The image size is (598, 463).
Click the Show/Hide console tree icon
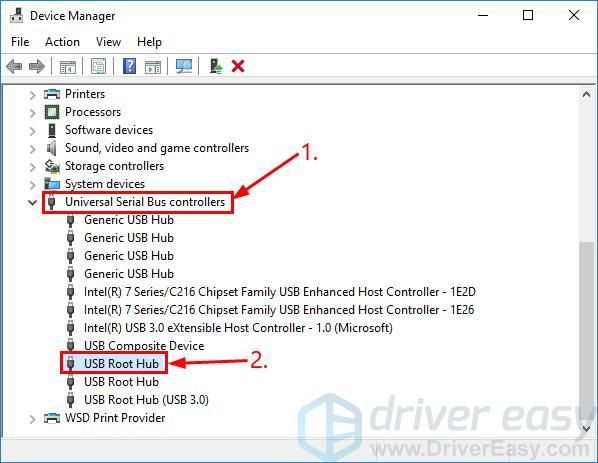click(68, 67)
